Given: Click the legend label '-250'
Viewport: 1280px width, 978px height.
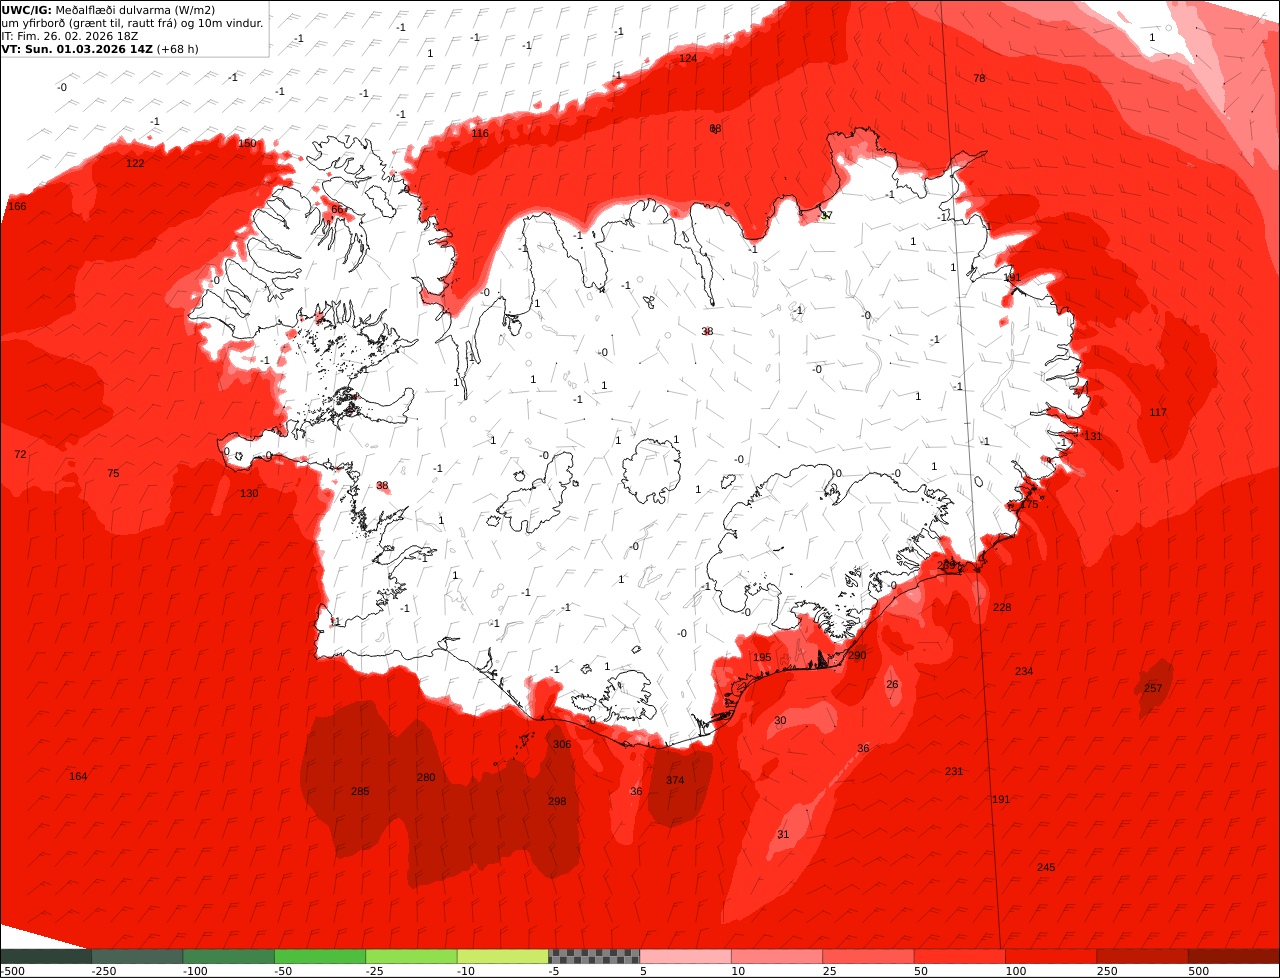Looking at the screenshot, I should (104, 971).
